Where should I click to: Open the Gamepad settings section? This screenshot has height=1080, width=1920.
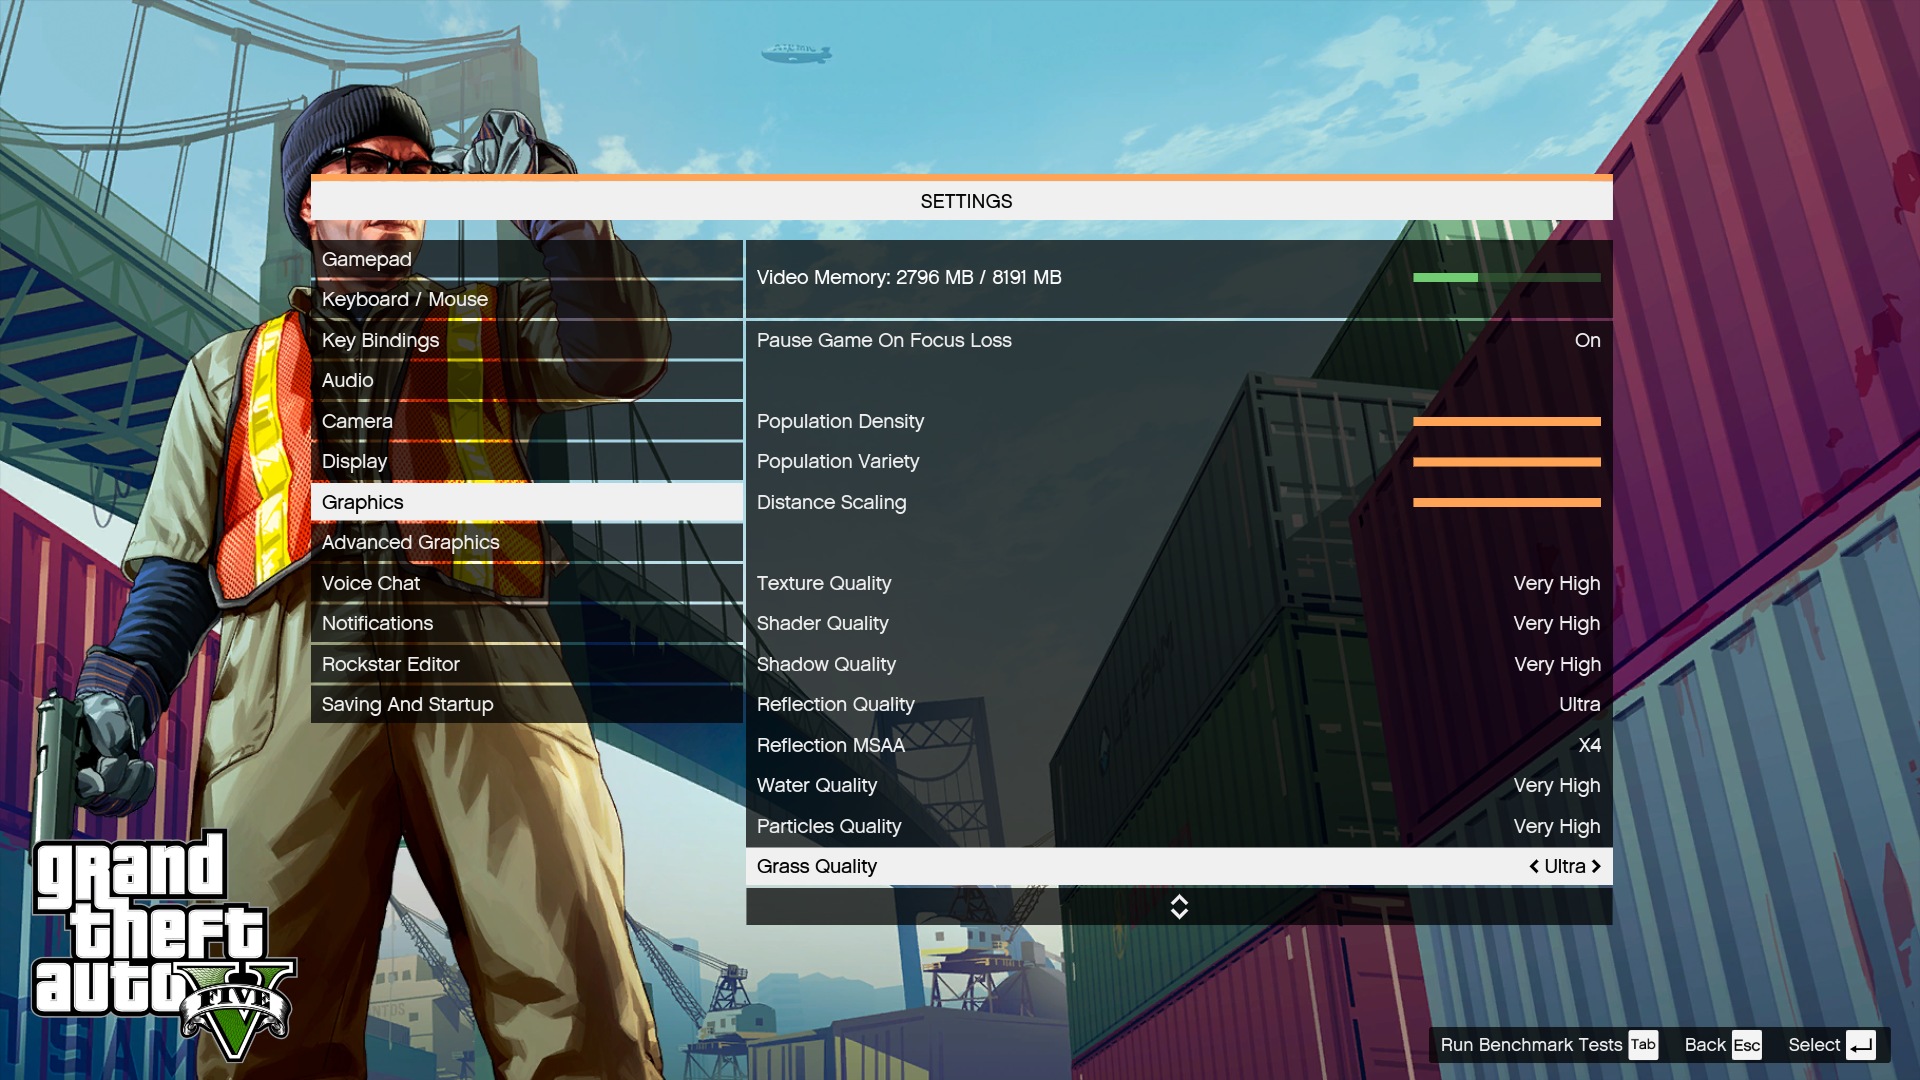pos(367,258)
